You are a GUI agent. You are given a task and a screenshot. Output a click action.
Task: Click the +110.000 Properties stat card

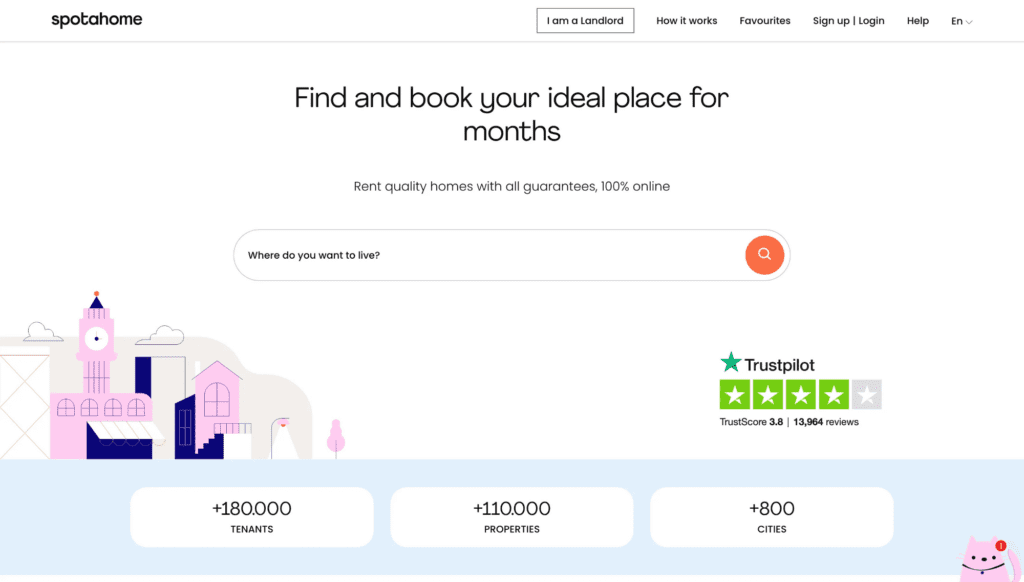click(x=512, y=517)
